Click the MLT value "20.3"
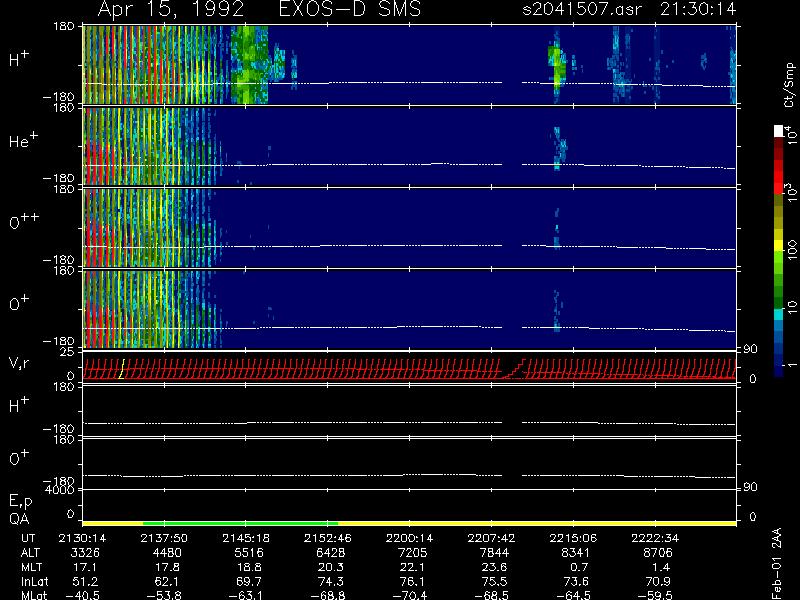 [x=330, y=567]
